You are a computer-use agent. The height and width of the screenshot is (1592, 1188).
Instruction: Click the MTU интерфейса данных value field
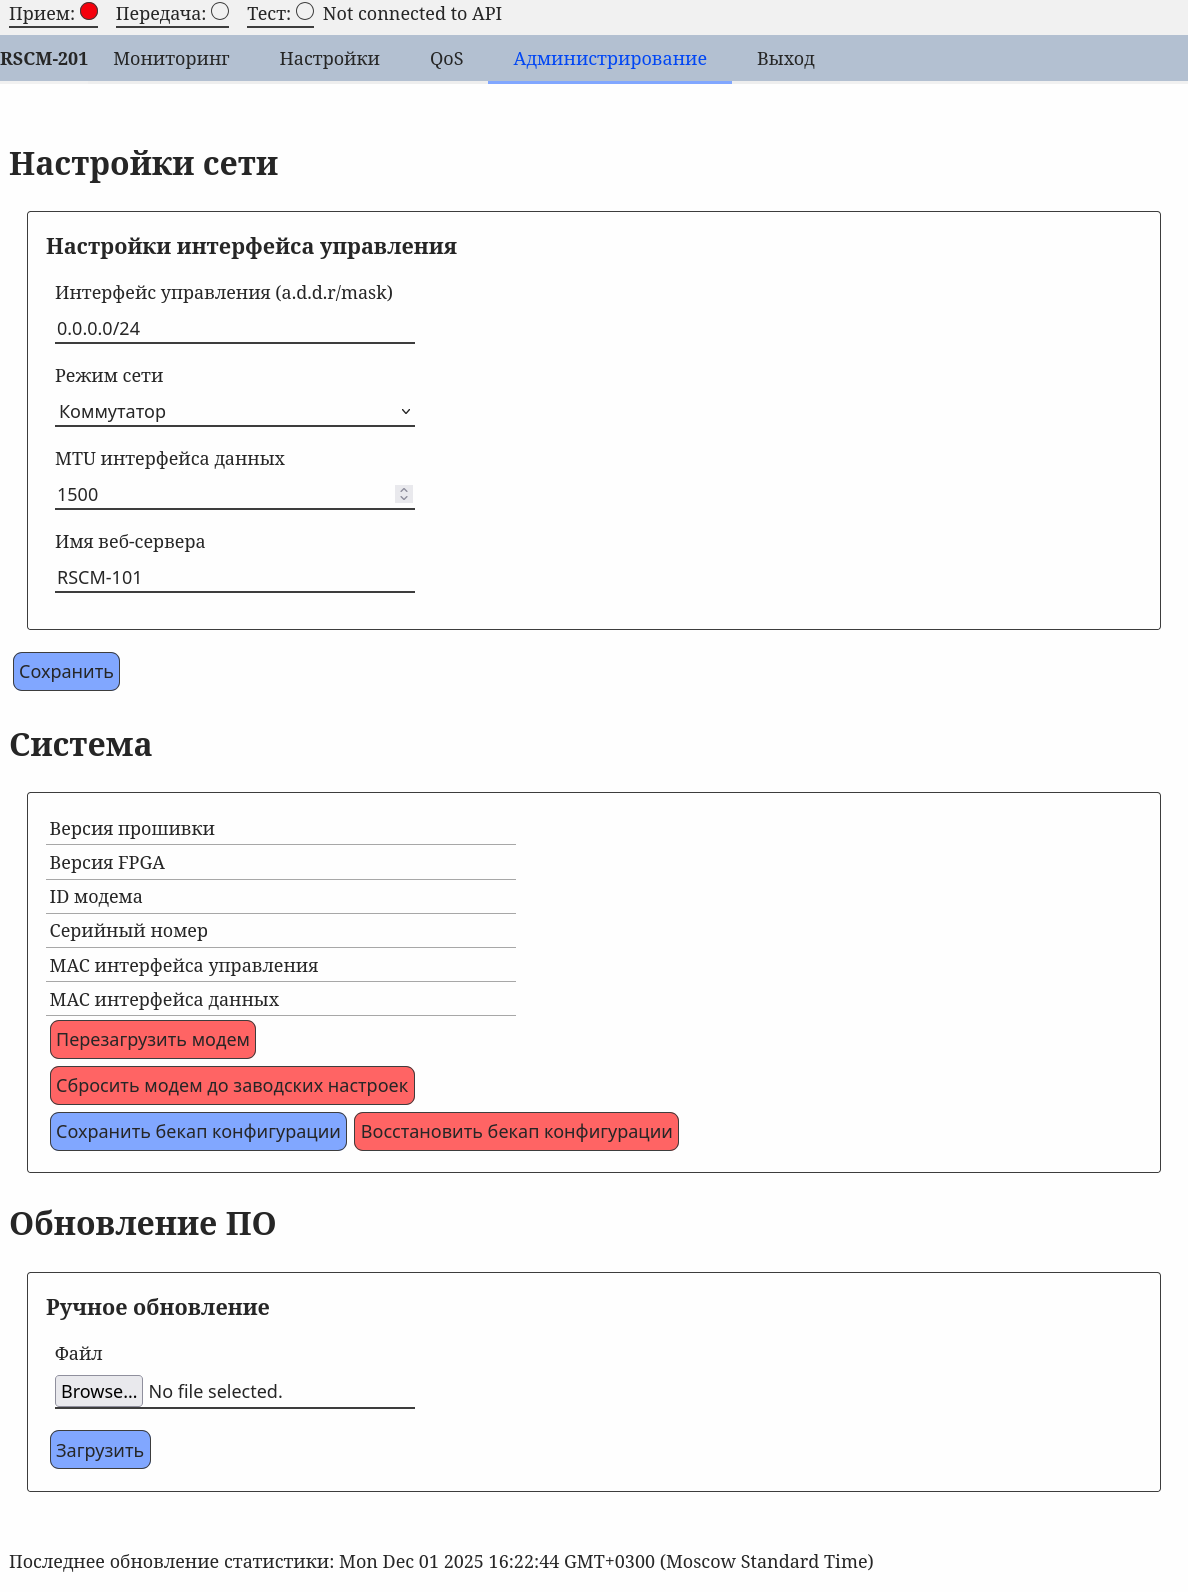220,495
